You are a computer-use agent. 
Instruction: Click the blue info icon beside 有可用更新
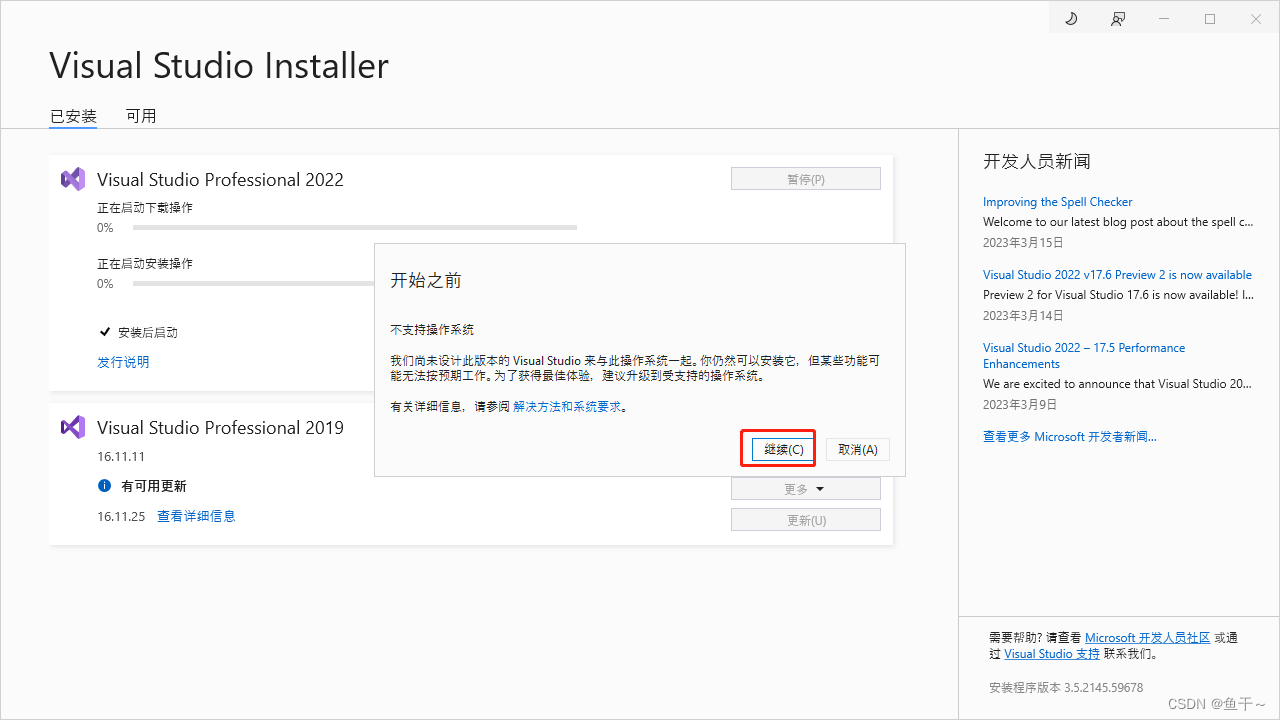(104, 486)
